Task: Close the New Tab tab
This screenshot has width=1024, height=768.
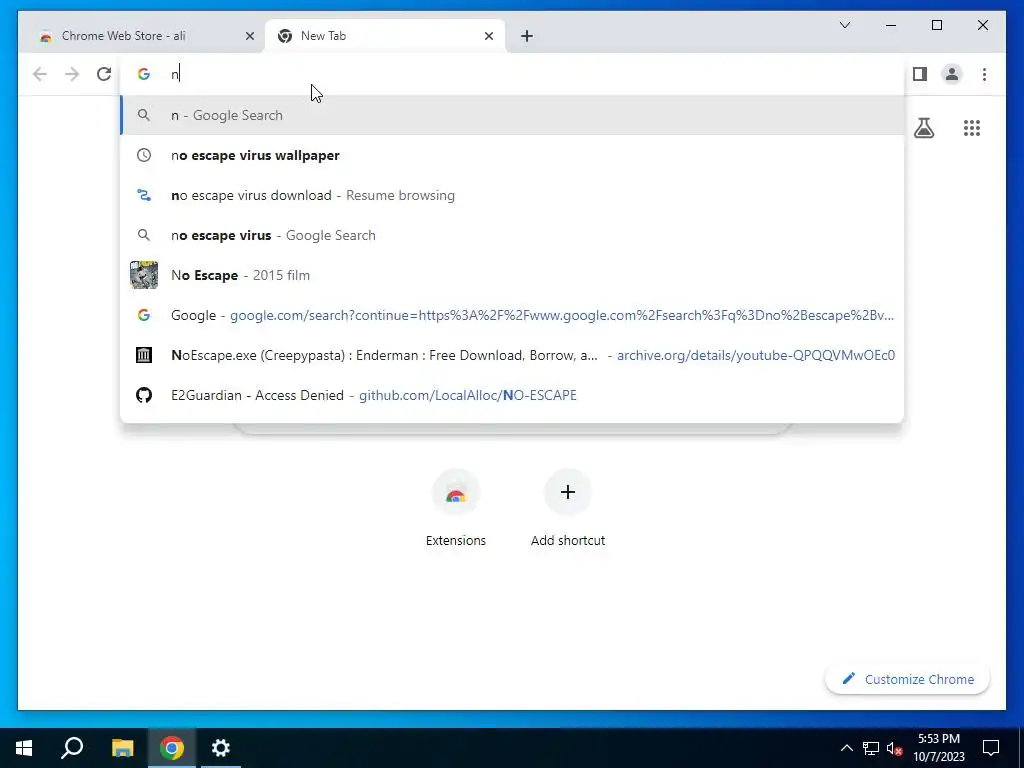Action: (x=488, y=36)
